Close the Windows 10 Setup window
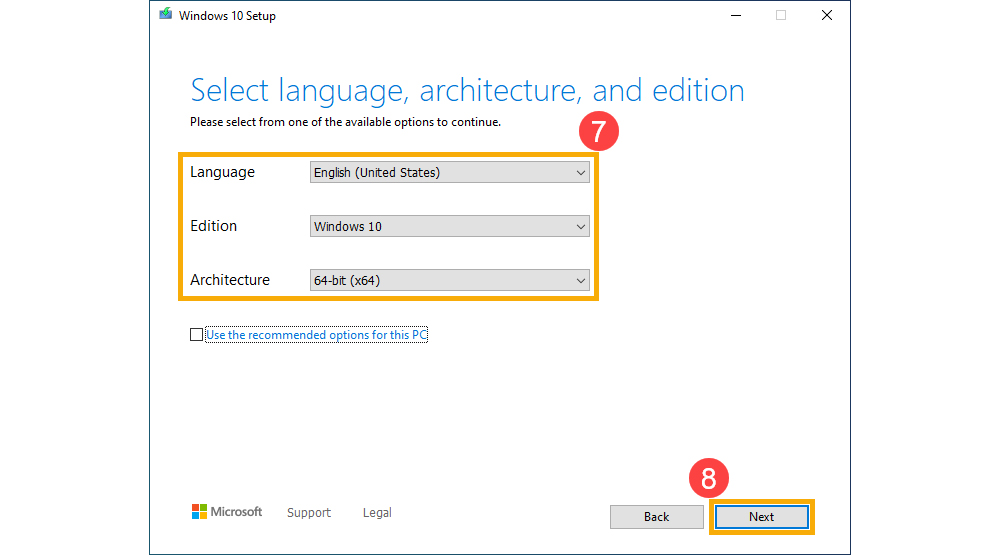1000x555 pixels. pos(827,15)
